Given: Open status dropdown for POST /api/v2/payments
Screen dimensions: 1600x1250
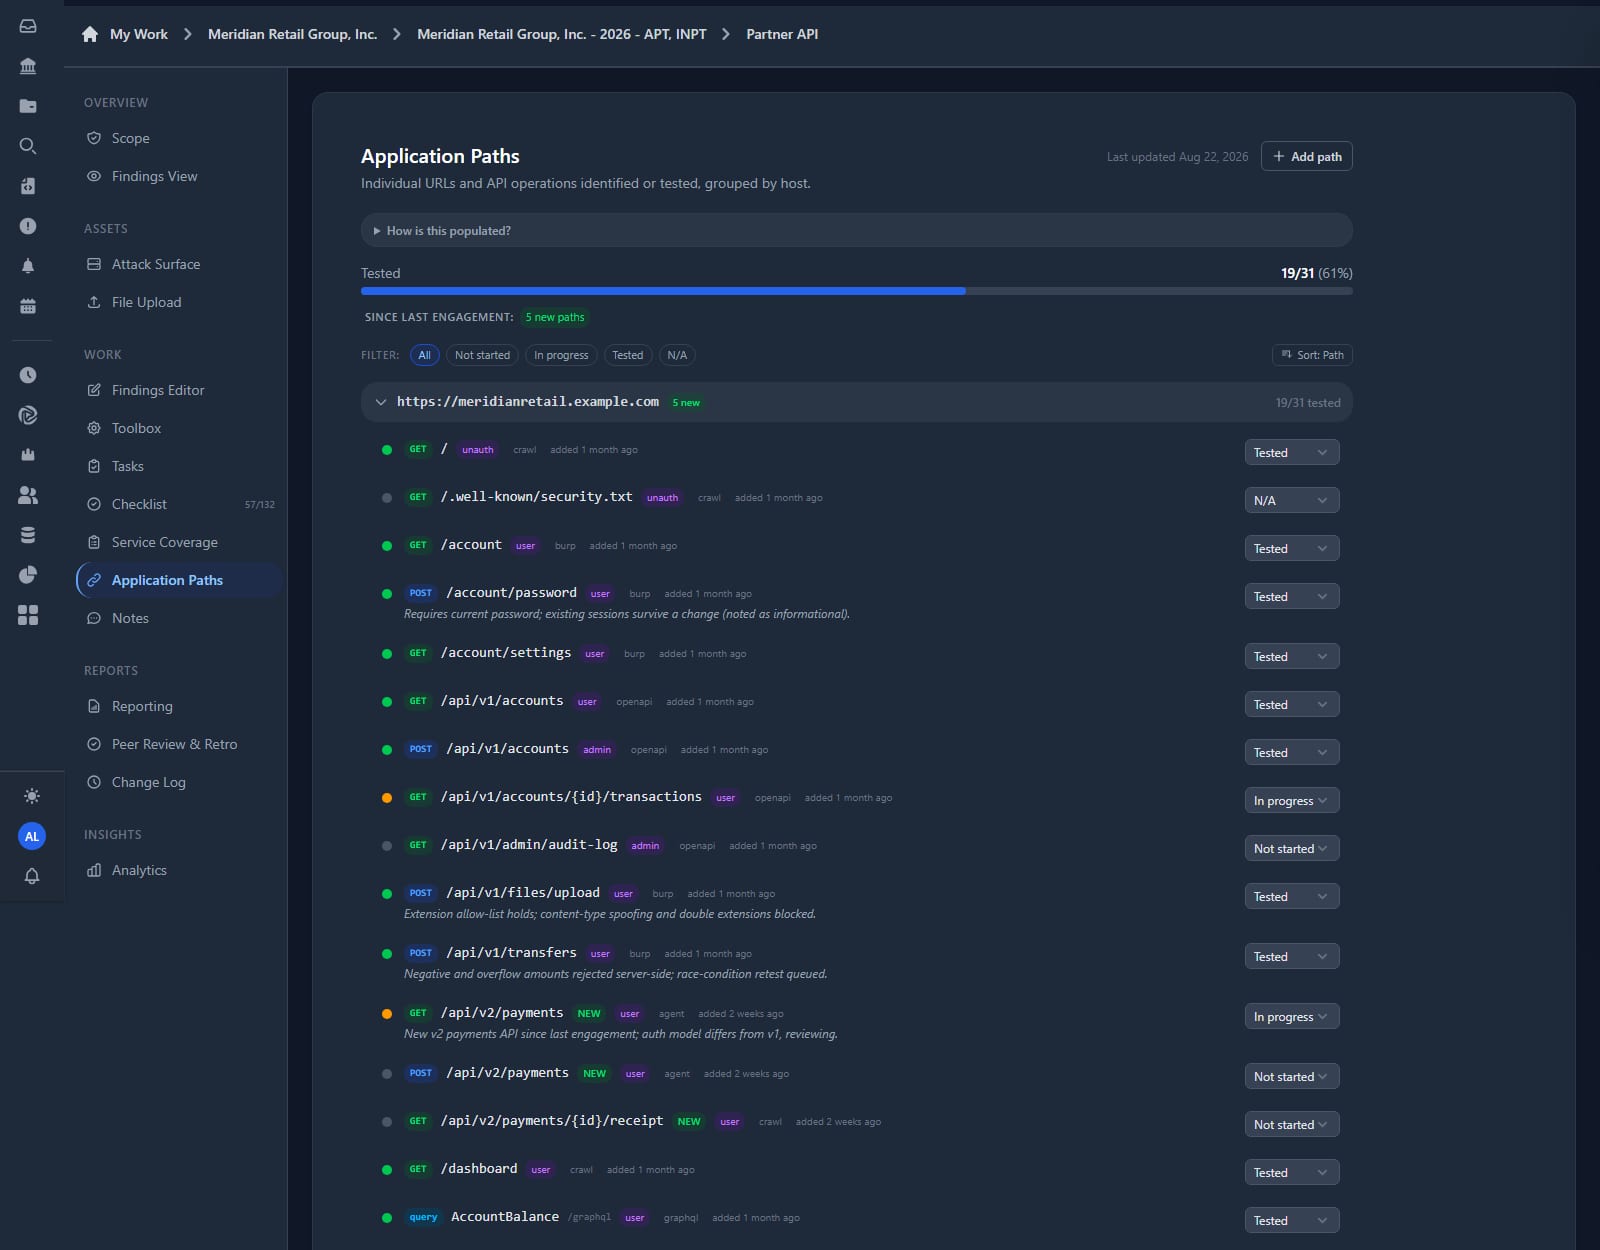Looking at the screenshot, I should click(1291, 1076).
